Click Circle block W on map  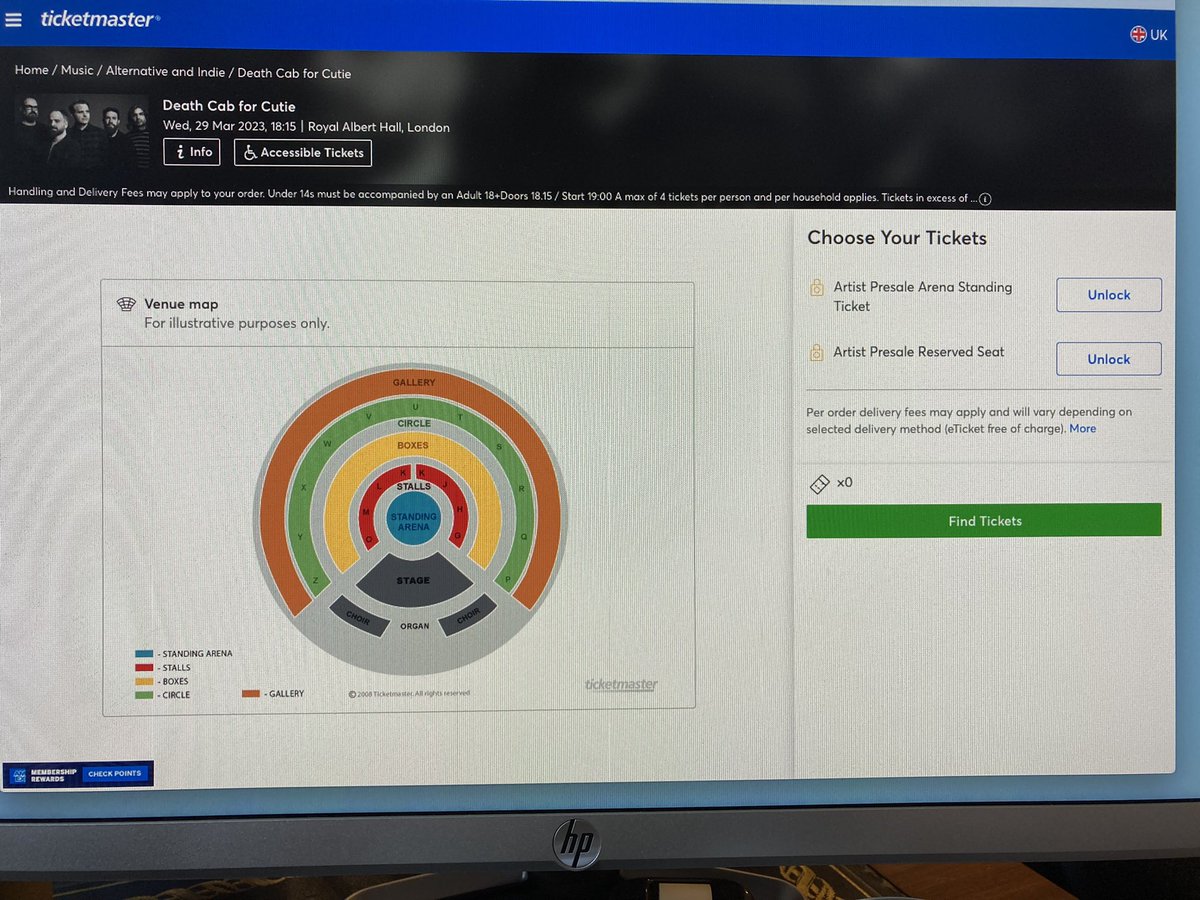pyautogui.click(x=327, y=443)
